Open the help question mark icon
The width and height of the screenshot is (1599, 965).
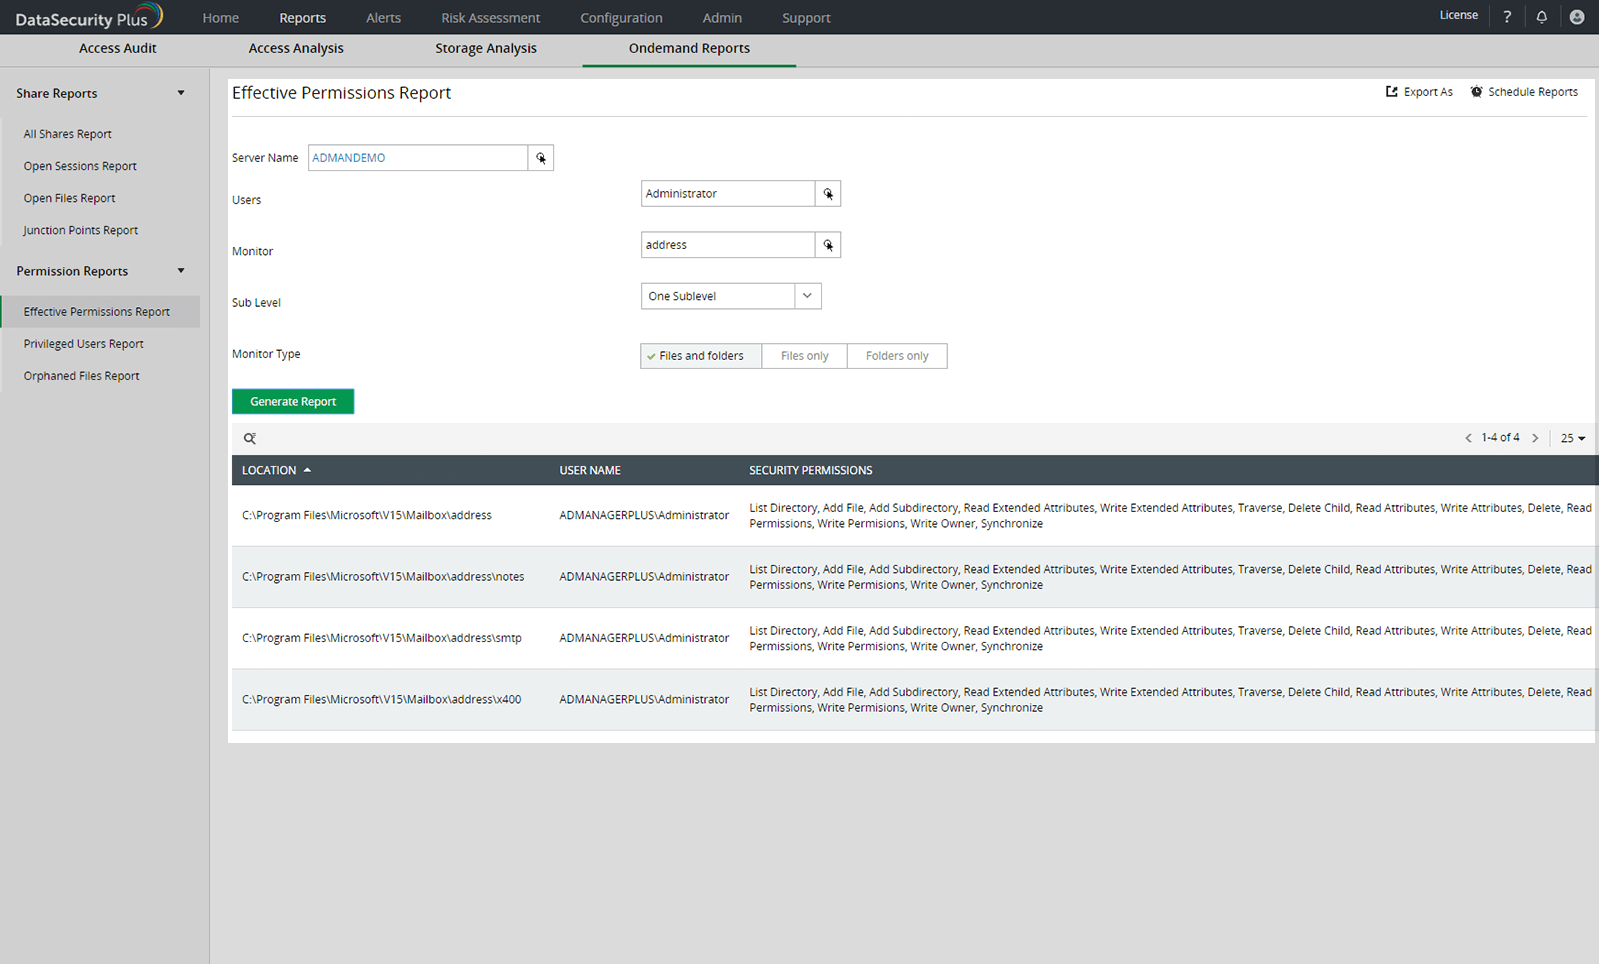pyautogui.click(x=1507, y=17)
